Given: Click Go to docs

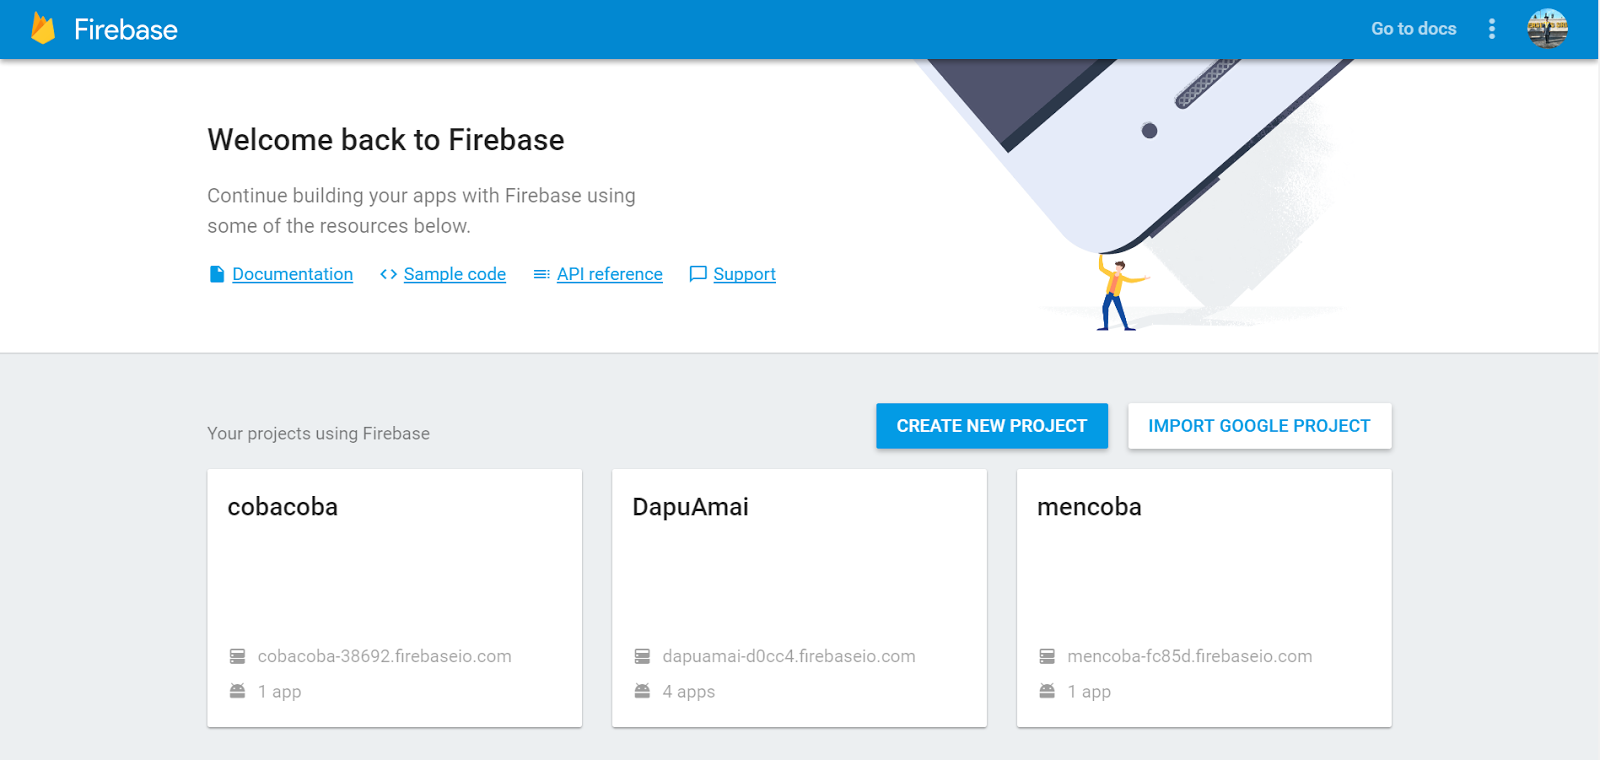Looking at the screenshot, I should coord(1413,29).
